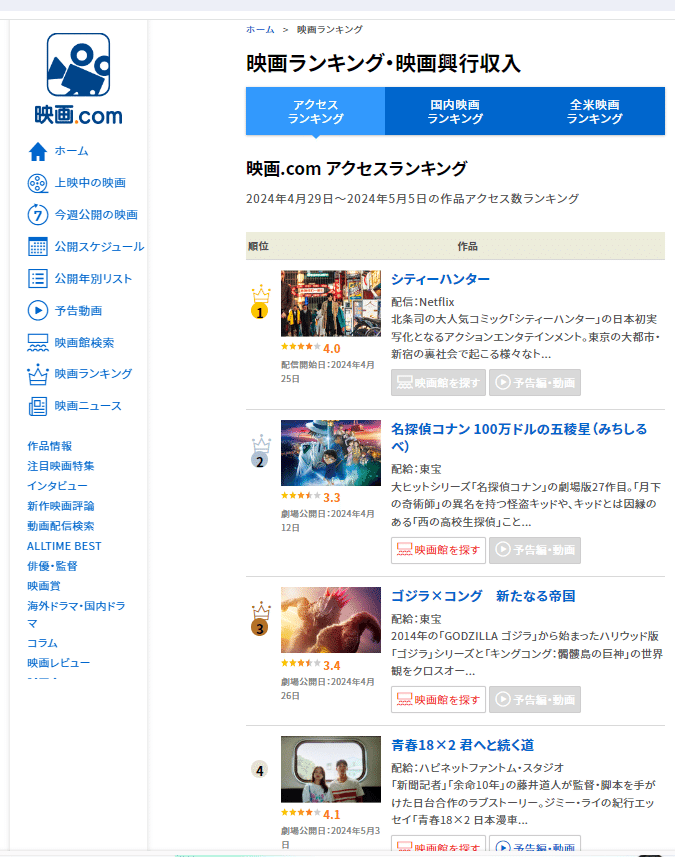Click greyed 映画館を探す button for シティーハンター
This screenshot has width=675, height=857.
coord(438,383)
